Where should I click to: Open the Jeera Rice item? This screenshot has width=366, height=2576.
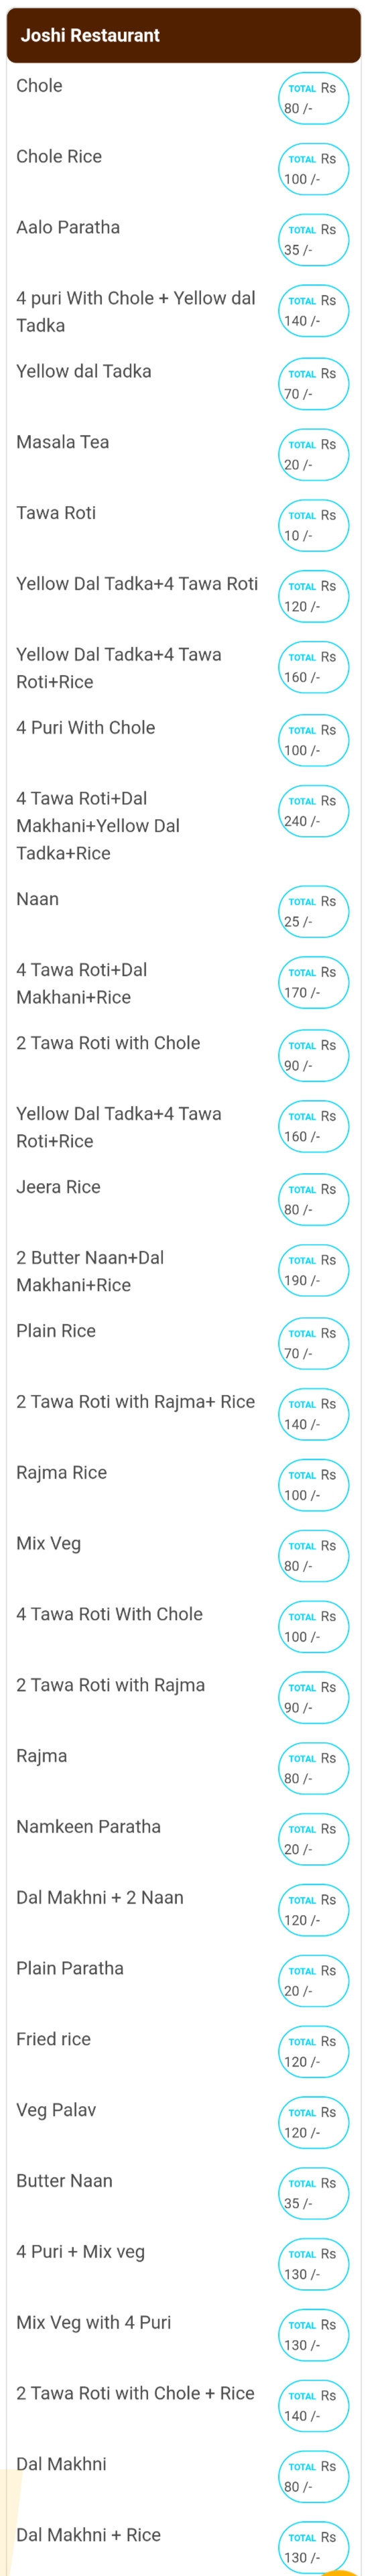58,1187
